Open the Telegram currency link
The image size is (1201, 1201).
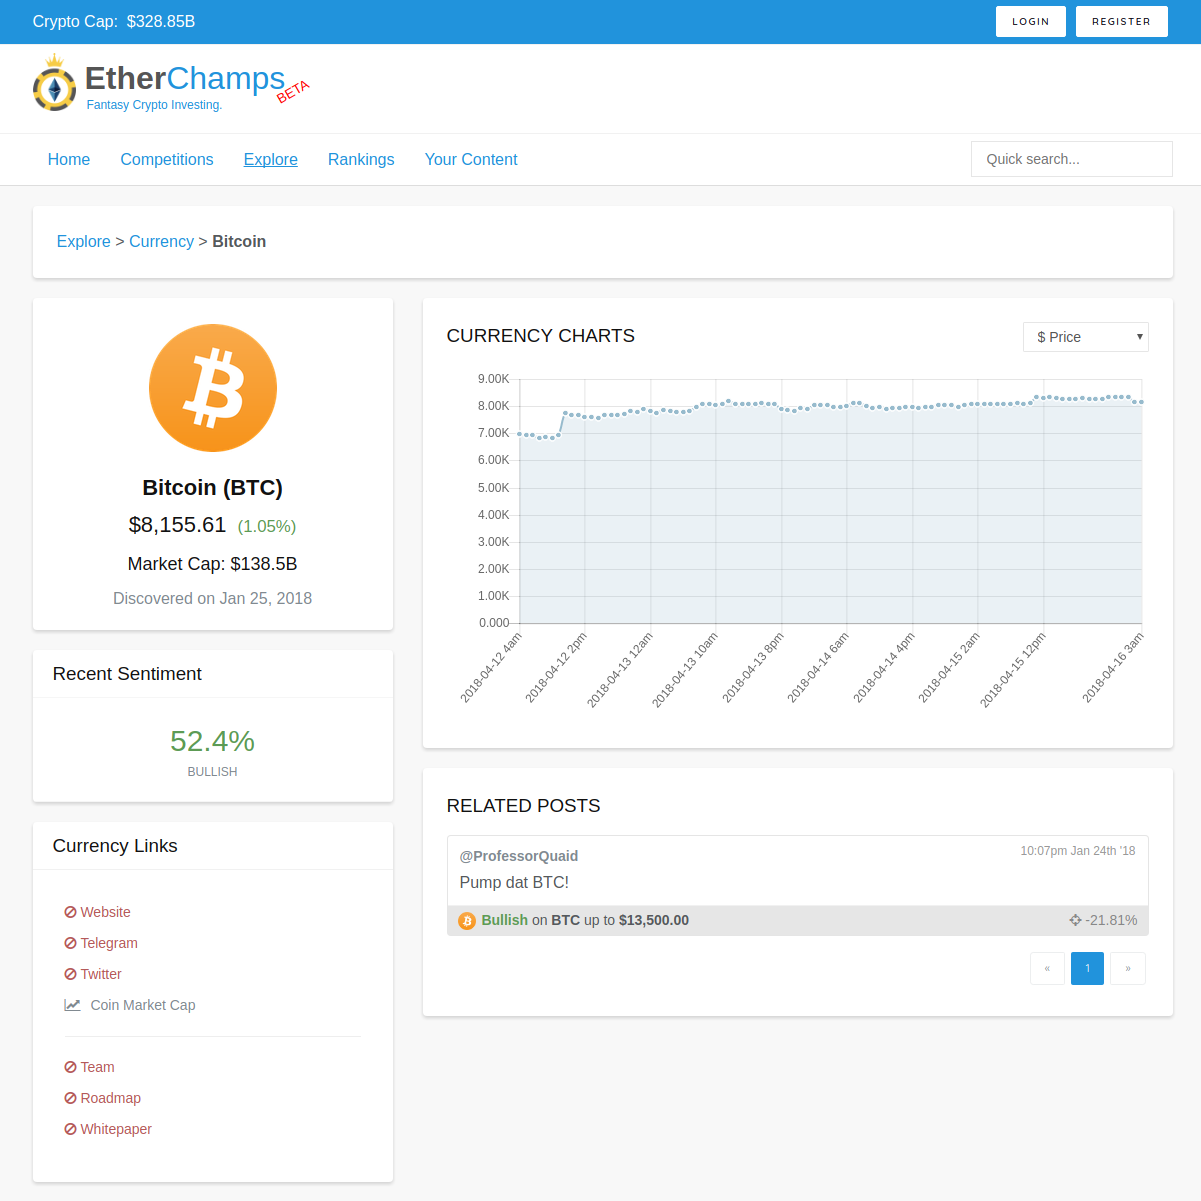[109, 943]
